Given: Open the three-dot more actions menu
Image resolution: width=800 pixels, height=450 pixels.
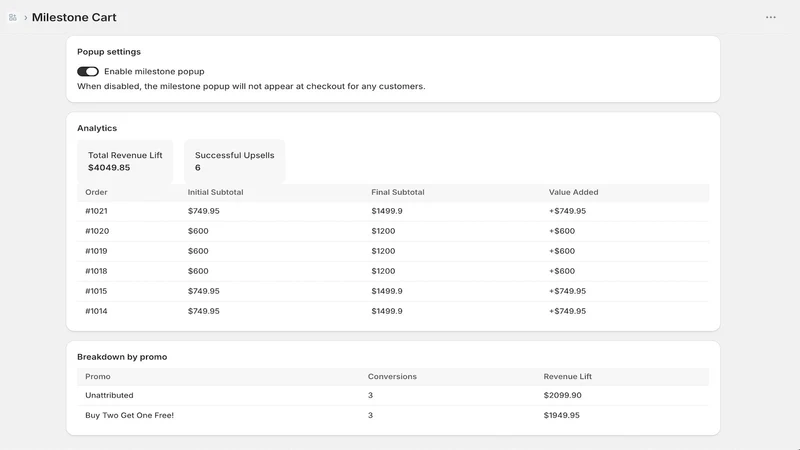Looking at the screenshot, I should tap(770, 17).
